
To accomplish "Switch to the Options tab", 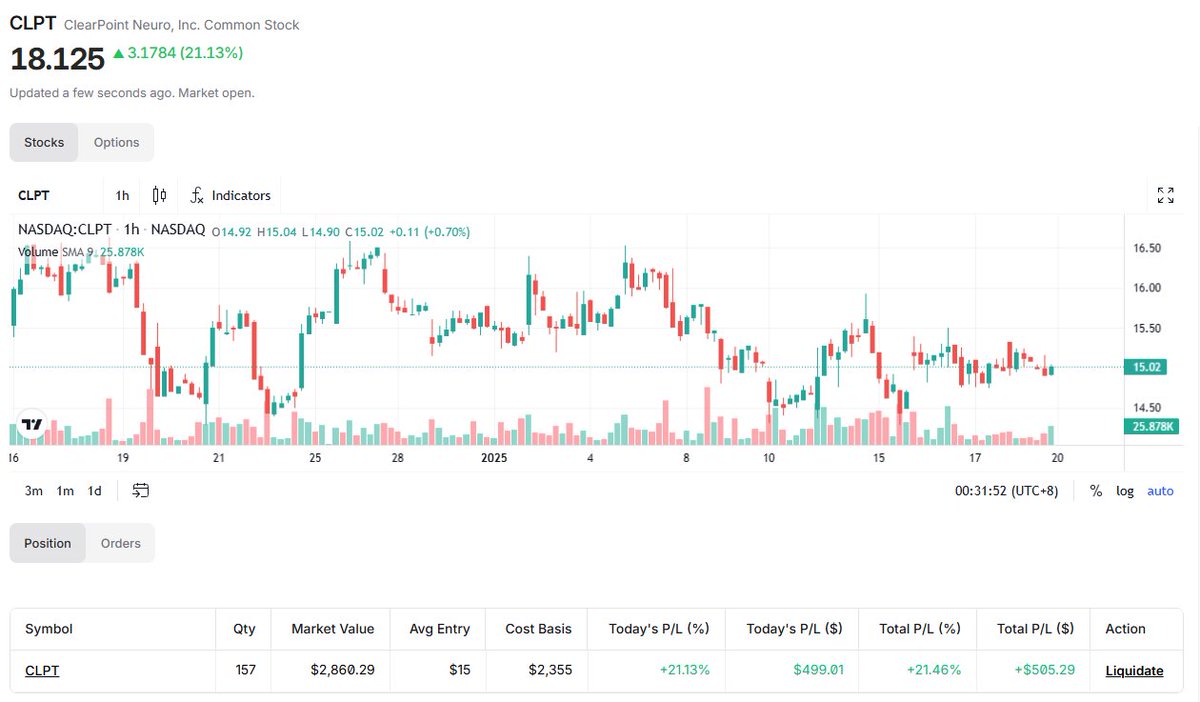I will 116,142.
